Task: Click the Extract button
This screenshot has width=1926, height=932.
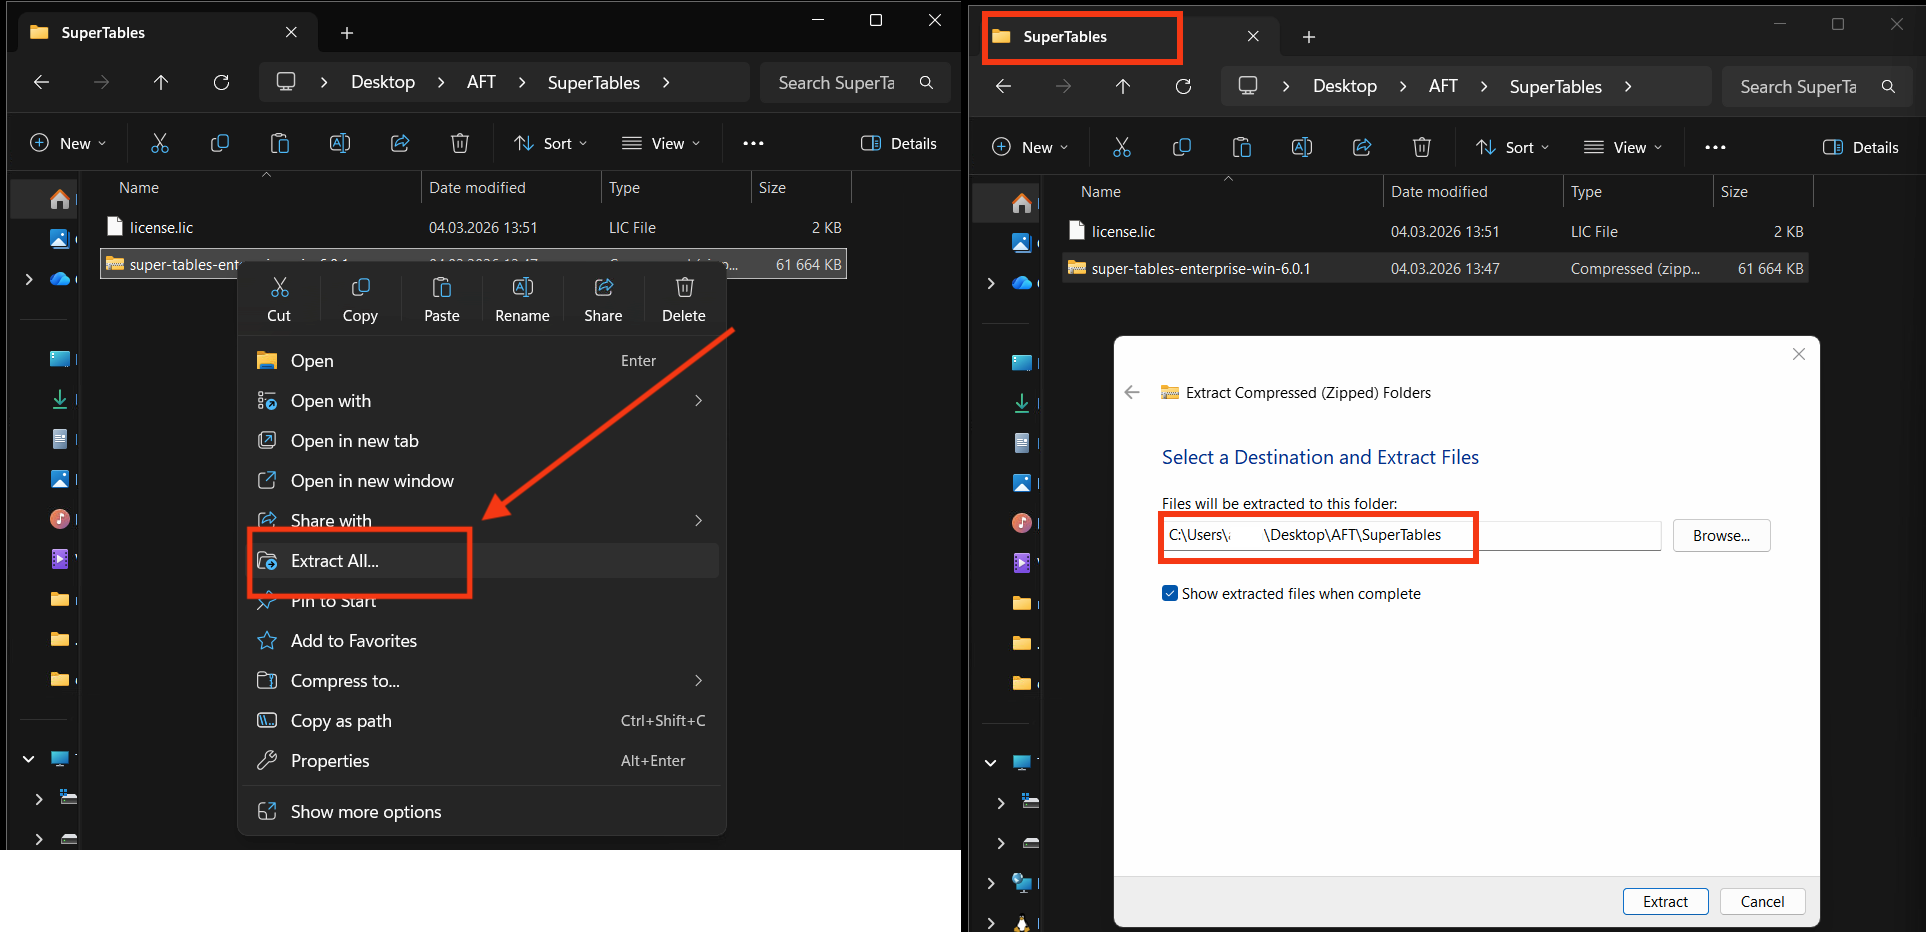Action: [x=1665, y=901]
